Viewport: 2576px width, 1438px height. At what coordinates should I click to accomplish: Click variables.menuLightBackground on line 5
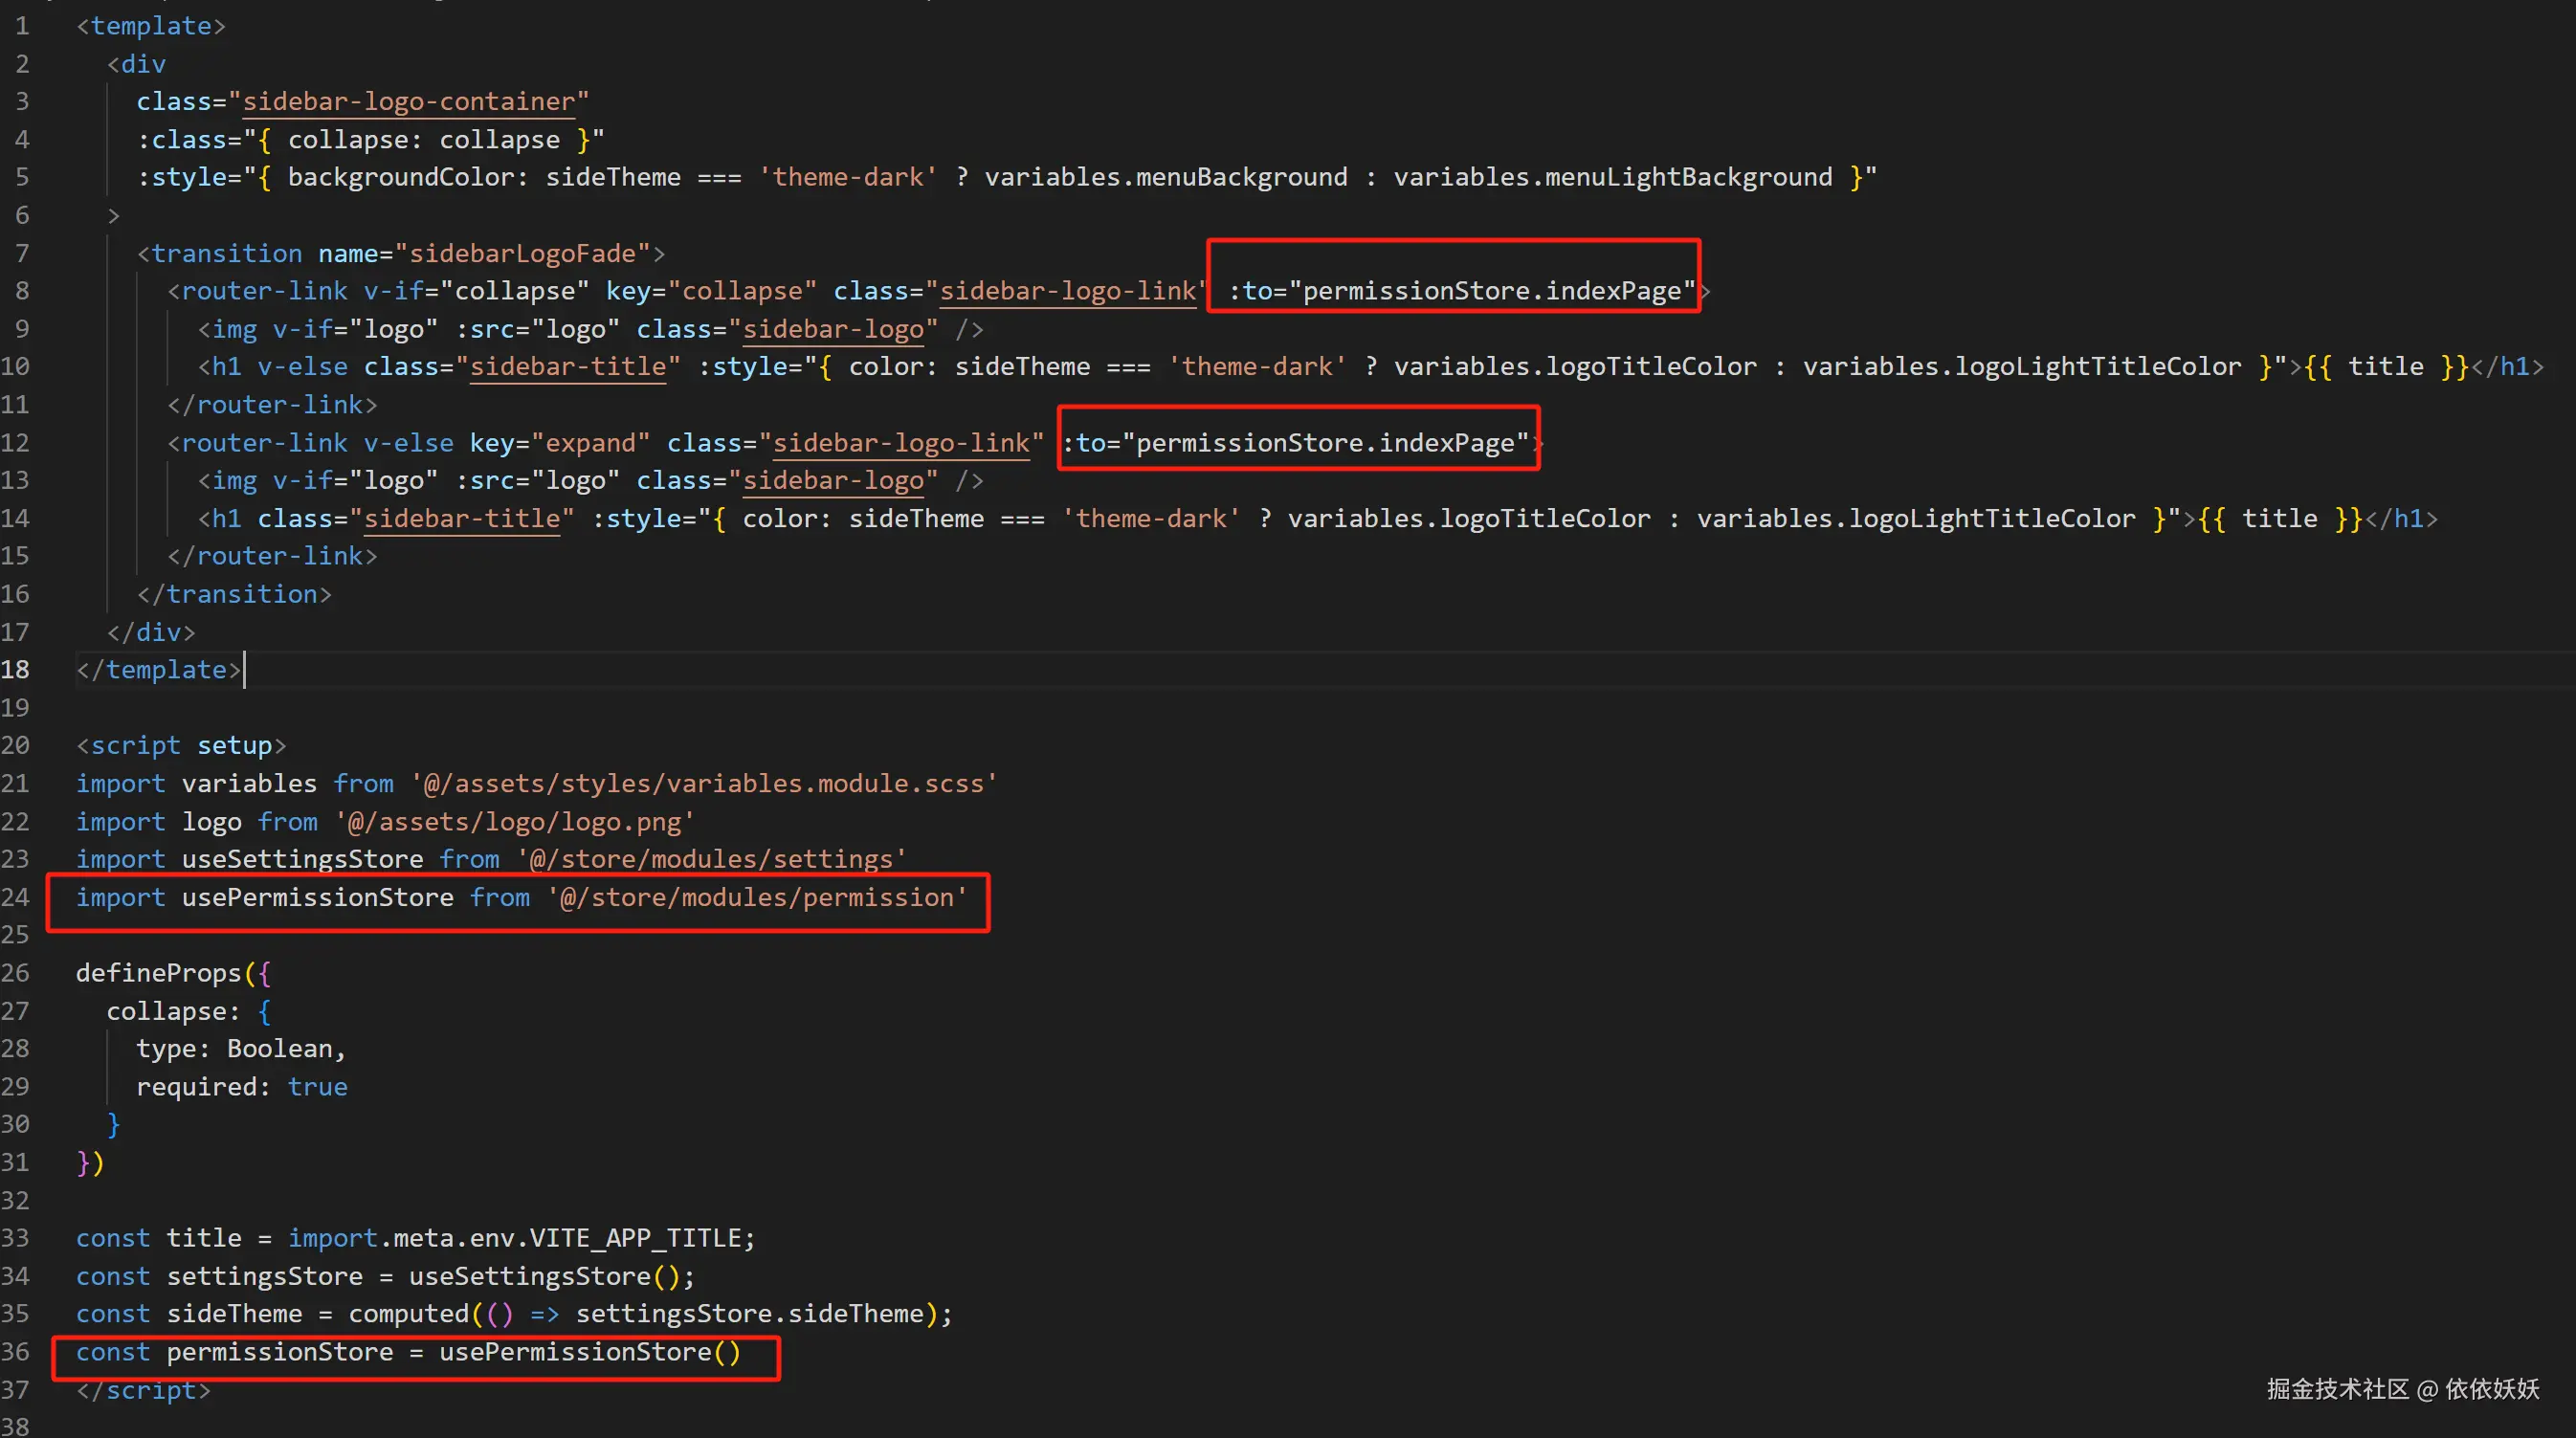coord(1612,177)
